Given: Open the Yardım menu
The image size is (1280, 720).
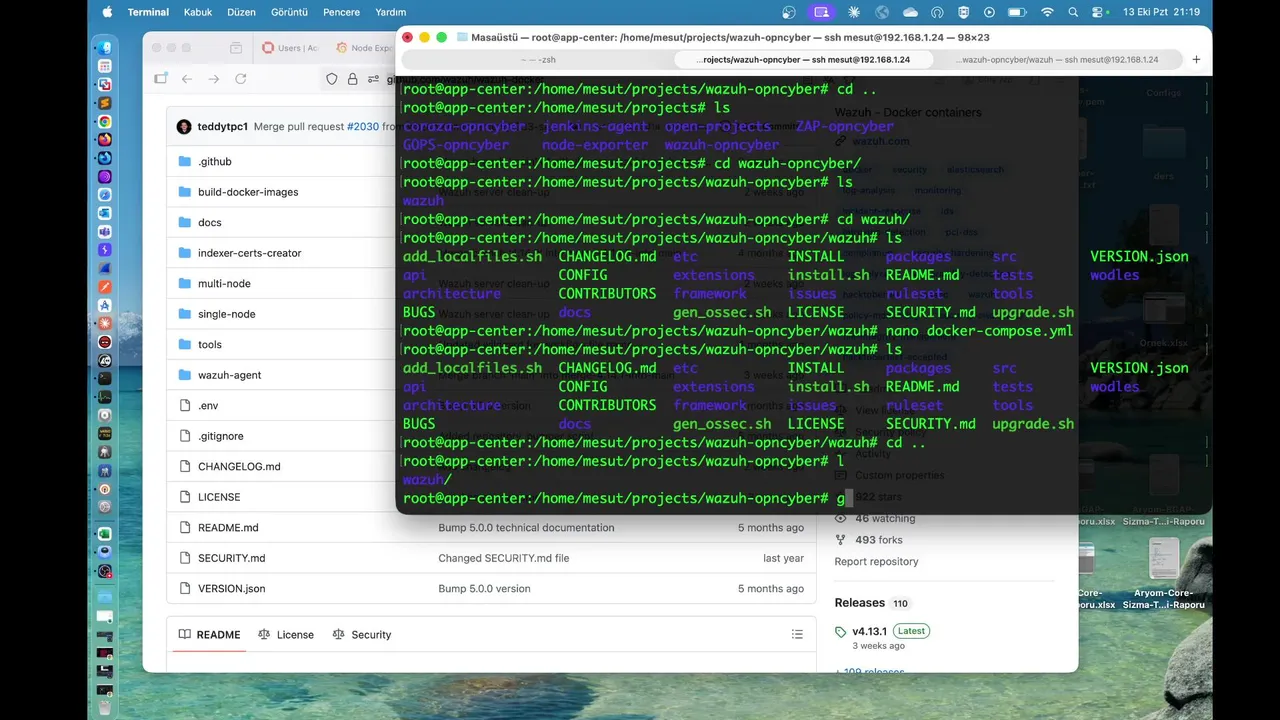Looking at the screenshot, I should (390, 12).
